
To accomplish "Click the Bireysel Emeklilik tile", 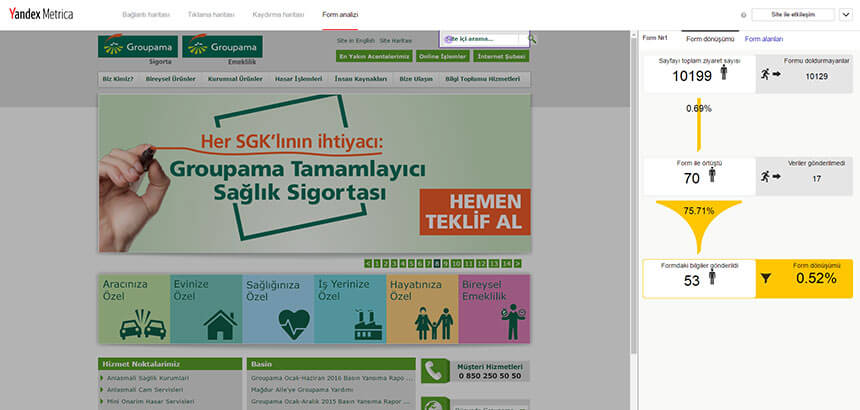I will coord(494,309).
